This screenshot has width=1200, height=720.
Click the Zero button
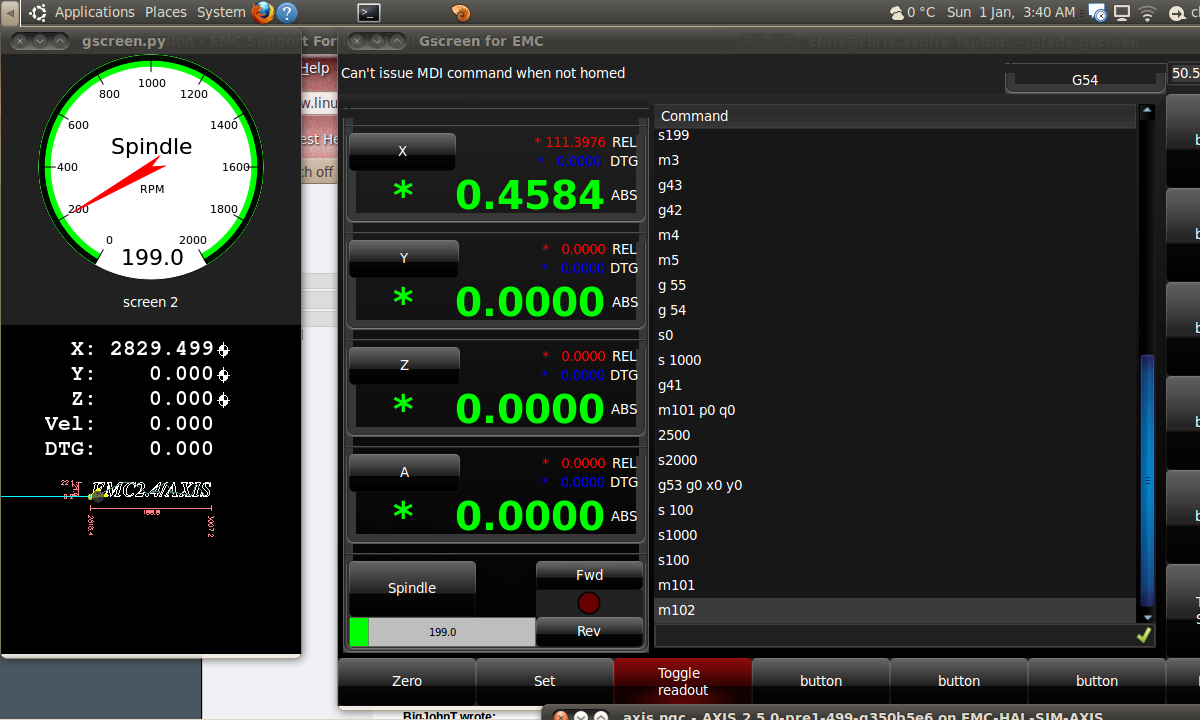pos(407,681)
